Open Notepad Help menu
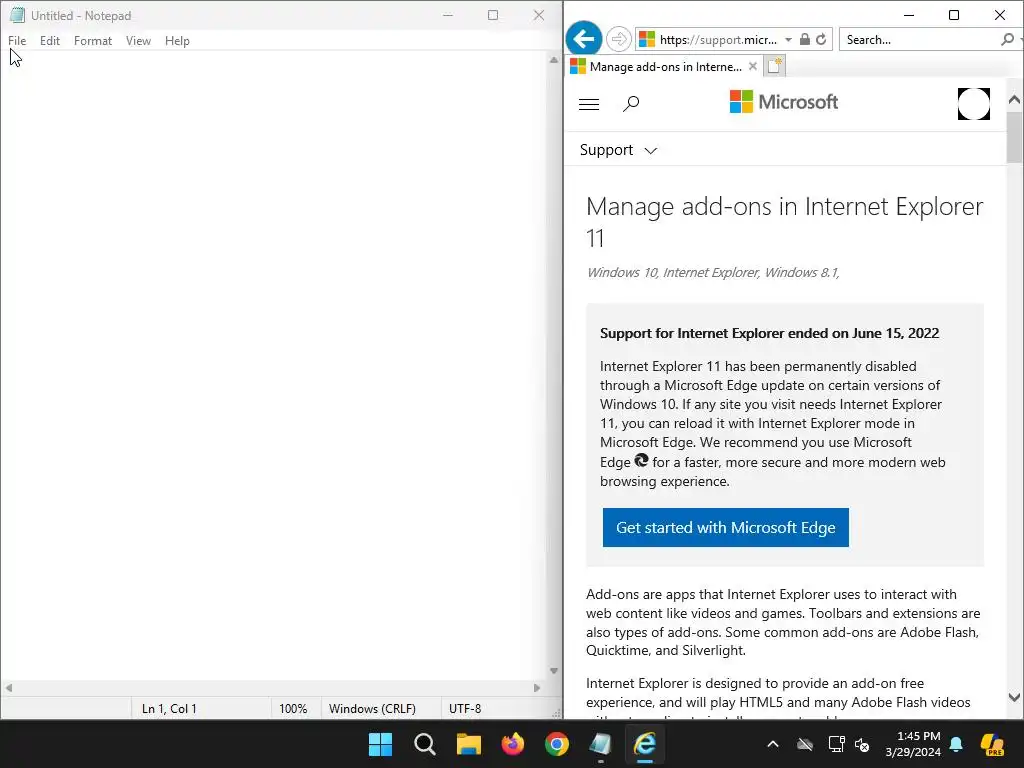Image resolution: width=1024 pixels, height=768 pixels. pos(177,40)
